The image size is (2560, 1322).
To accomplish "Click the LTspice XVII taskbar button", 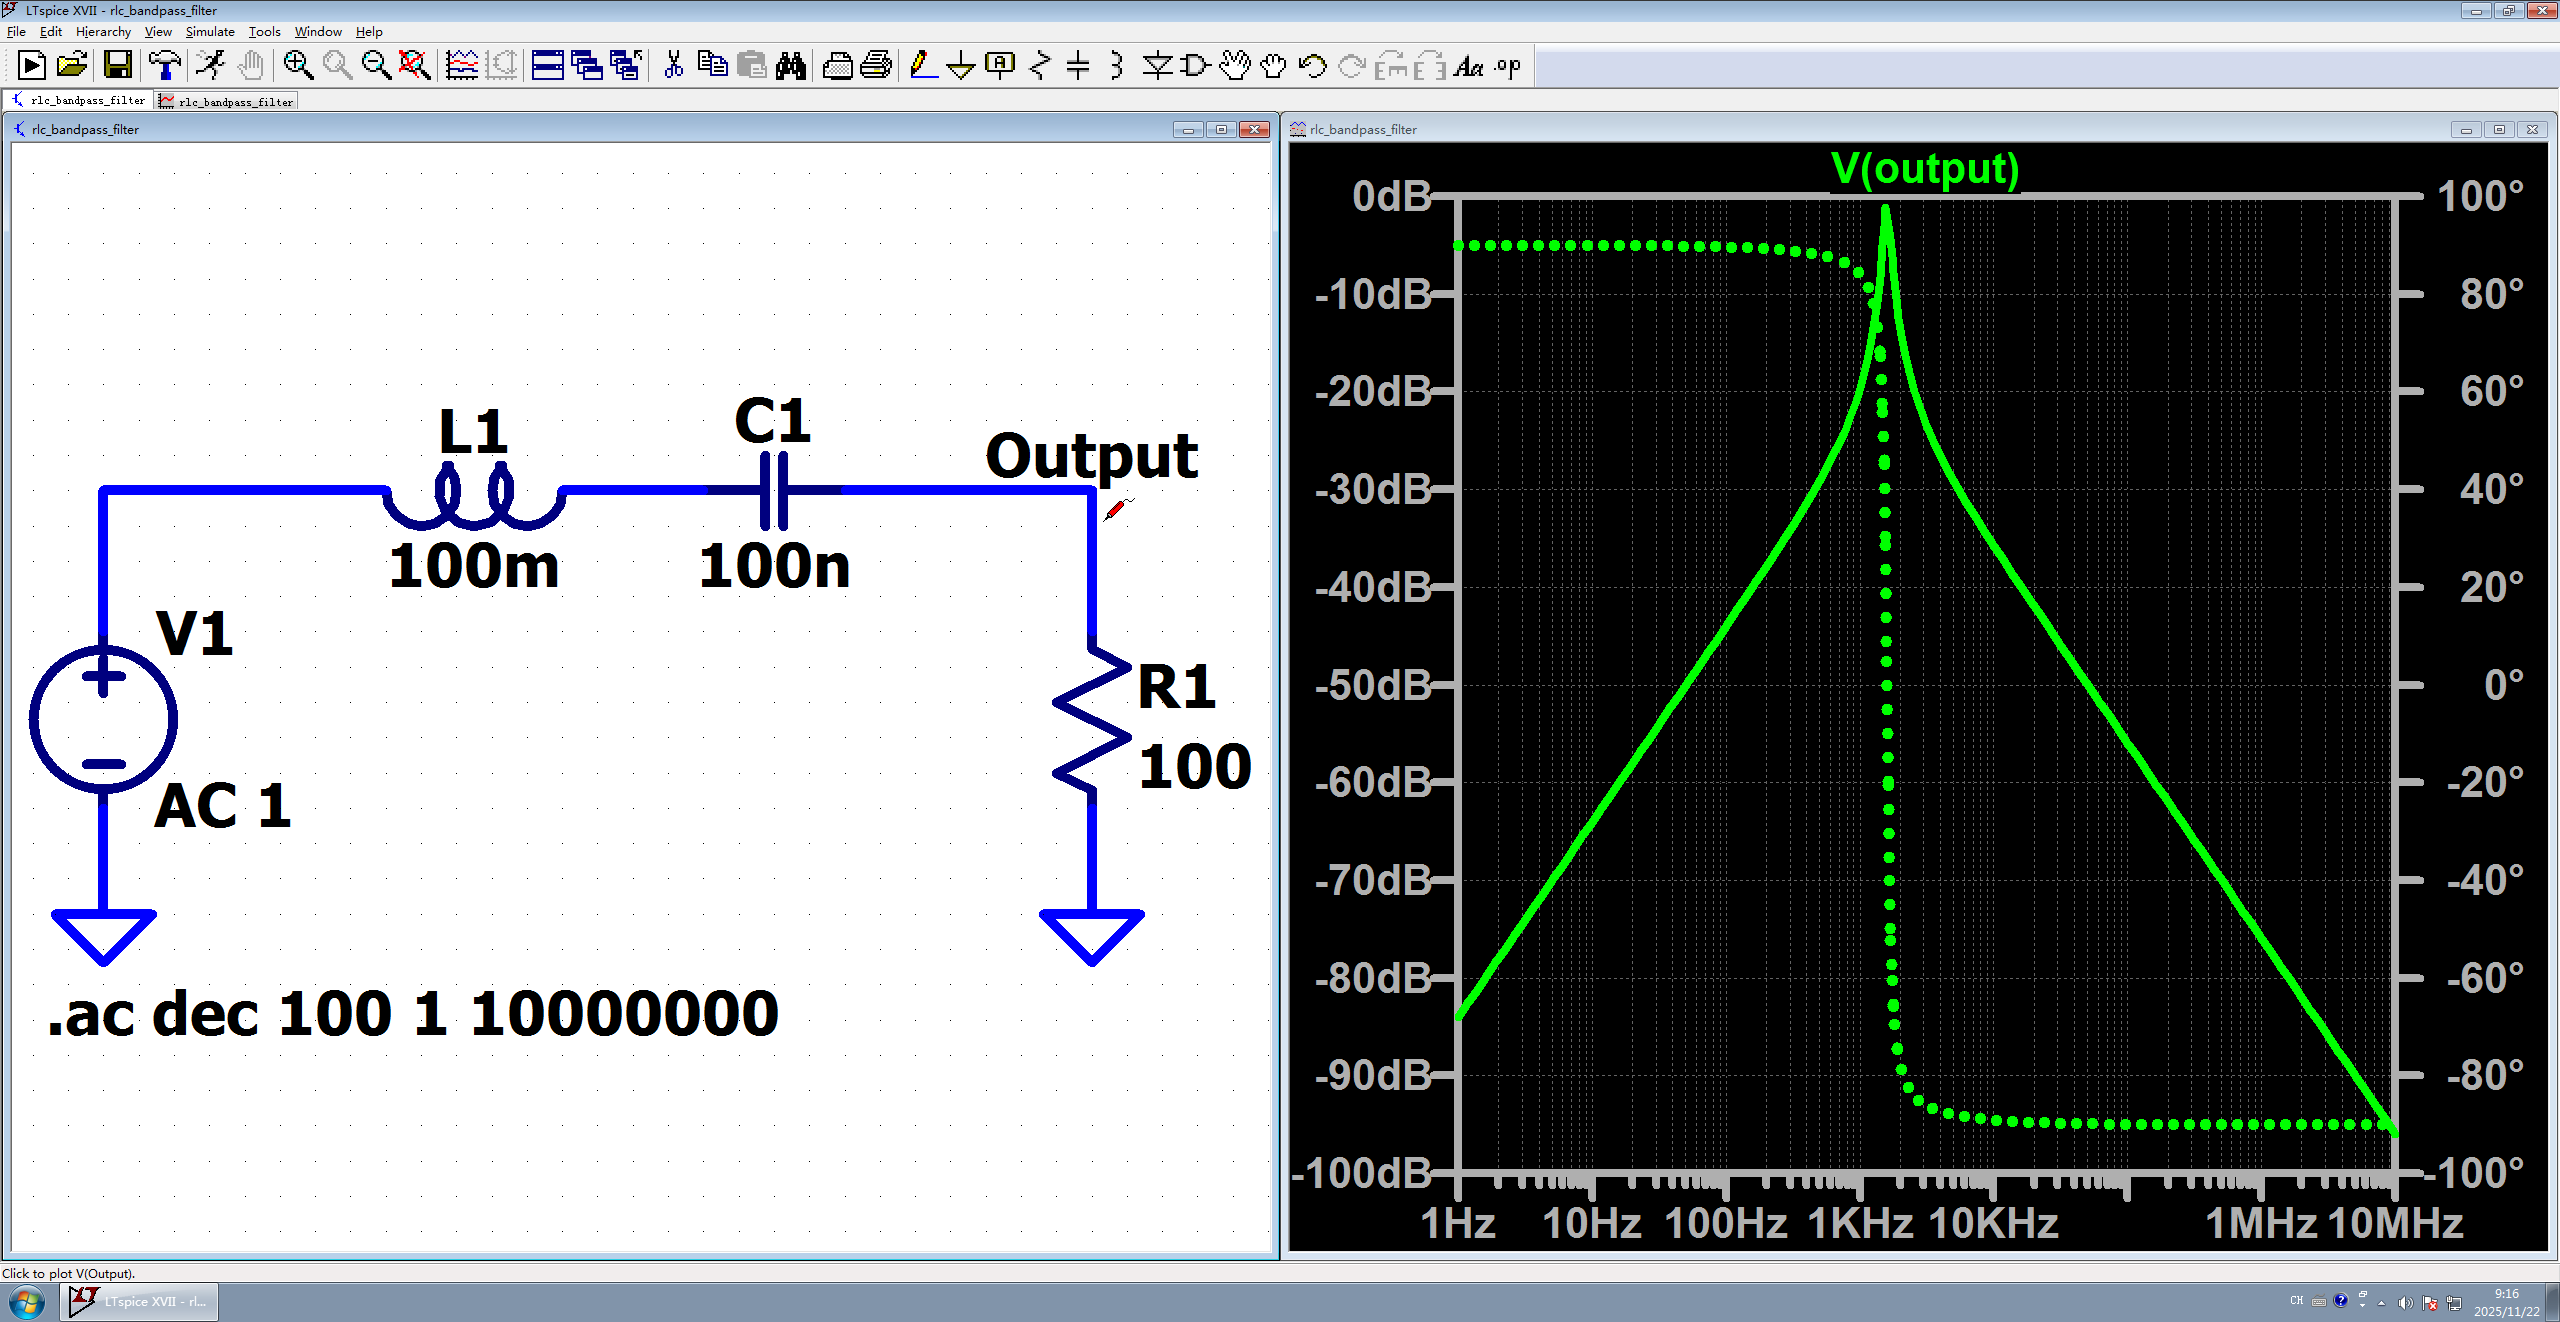I will 139,1301.
